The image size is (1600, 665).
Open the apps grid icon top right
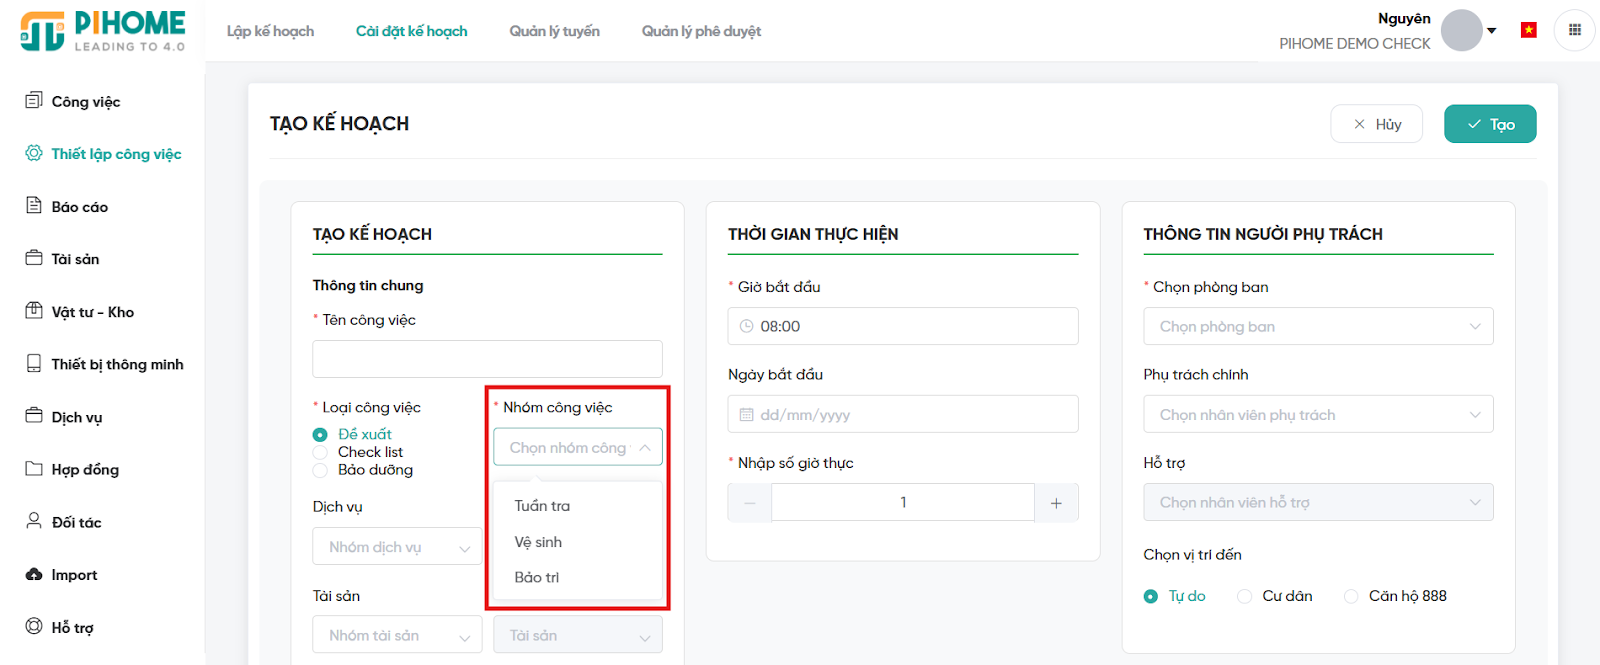[1574, 31]
